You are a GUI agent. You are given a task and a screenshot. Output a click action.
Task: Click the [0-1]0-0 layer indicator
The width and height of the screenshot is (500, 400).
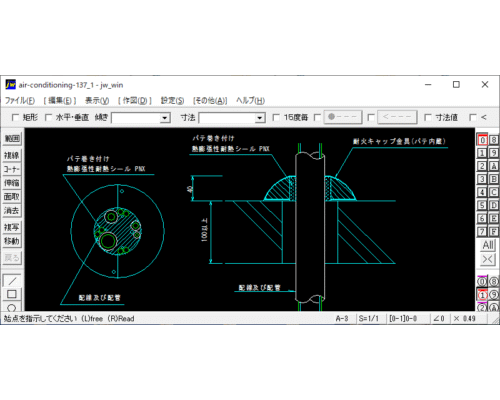pyautogui.click(x=403, y=318)
